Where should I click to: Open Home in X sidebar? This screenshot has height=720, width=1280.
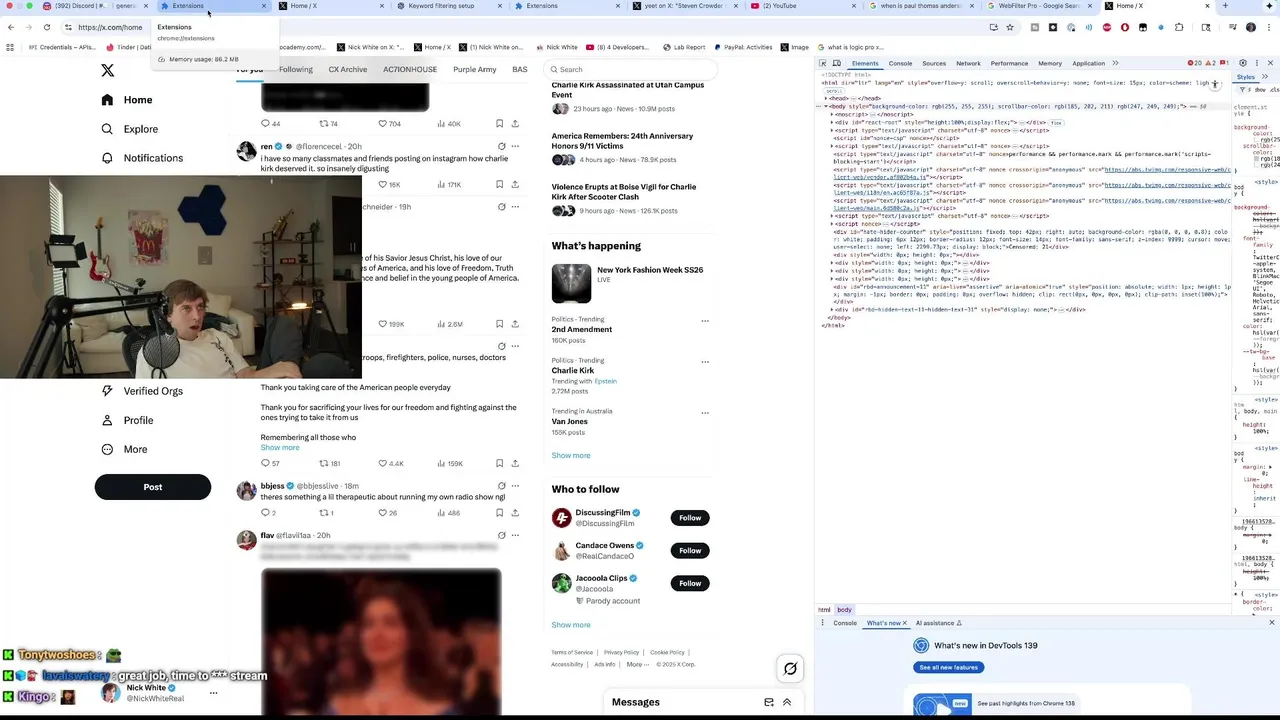(x=126, y=100)
